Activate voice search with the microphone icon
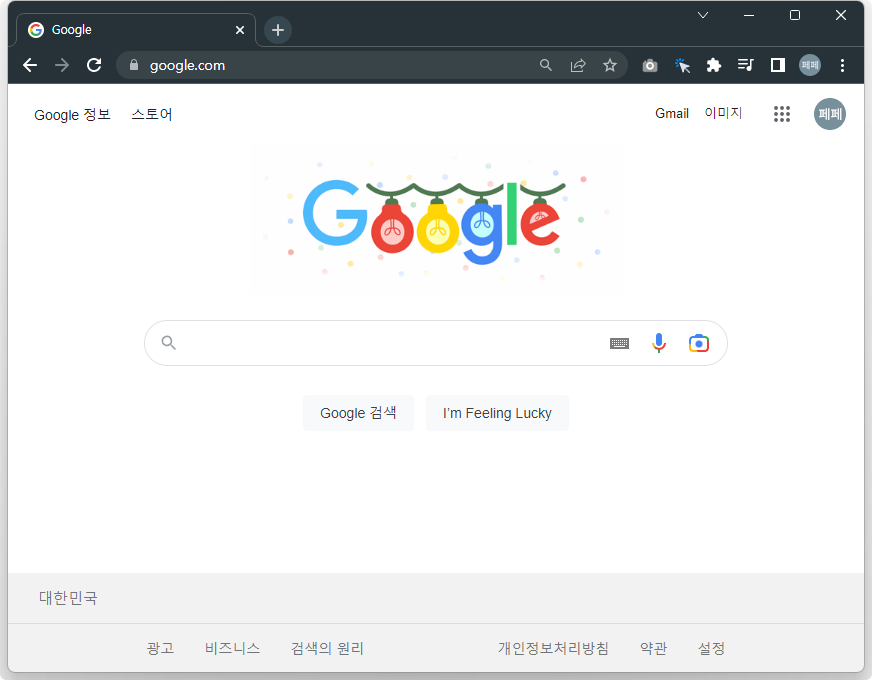The width and height of the screenshot is (872, 680). pyautogui.click(x=658, y=342)
